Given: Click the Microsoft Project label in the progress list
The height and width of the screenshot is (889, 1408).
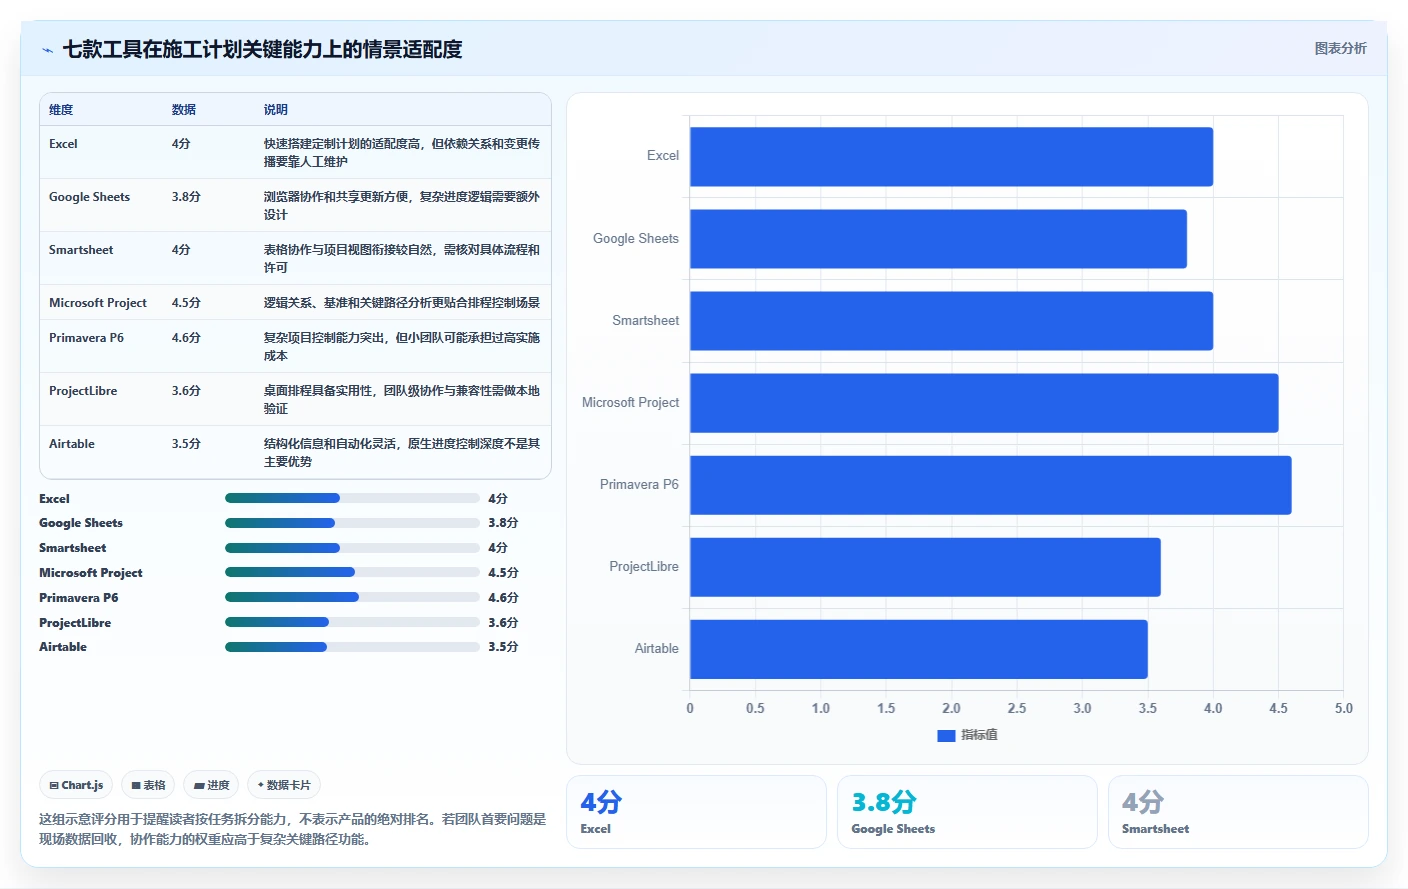Looking at the screenshot, I should [91, 573].
